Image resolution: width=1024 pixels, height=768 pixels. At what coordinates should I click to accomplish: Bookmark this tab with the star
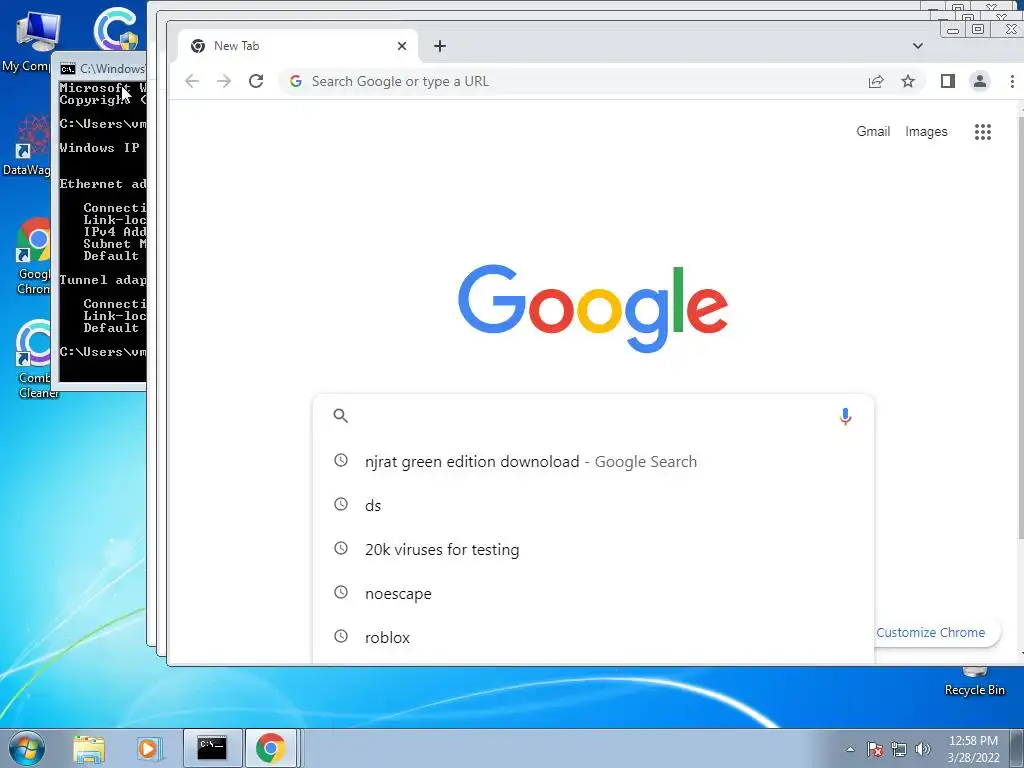click(x=908, y=81)
